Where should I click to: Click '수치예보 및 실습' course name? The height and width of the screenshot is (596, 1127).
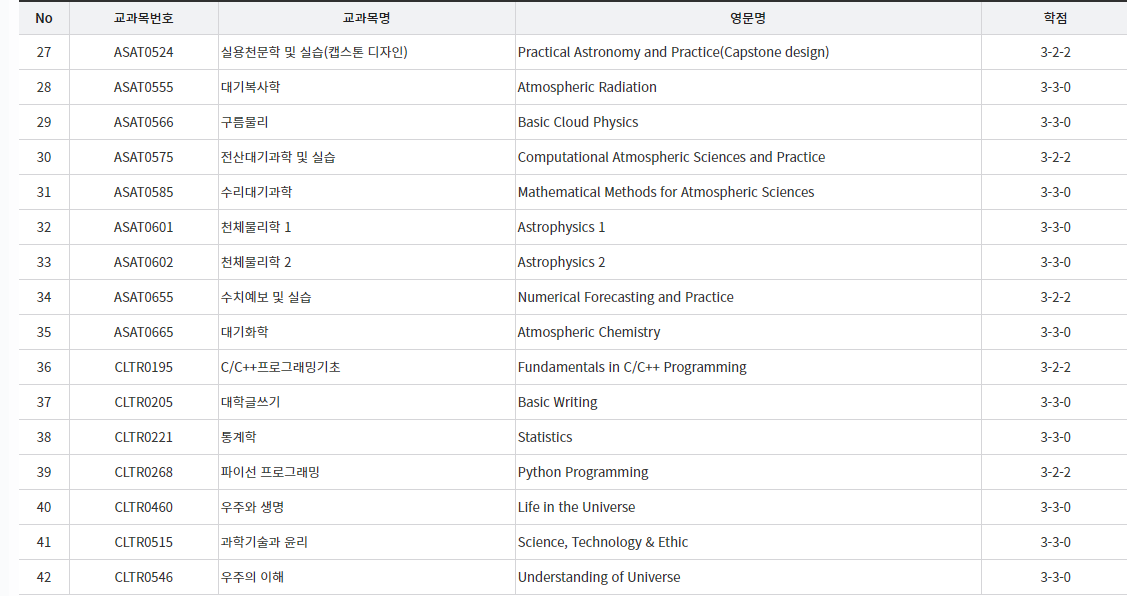tap(266, 297)
